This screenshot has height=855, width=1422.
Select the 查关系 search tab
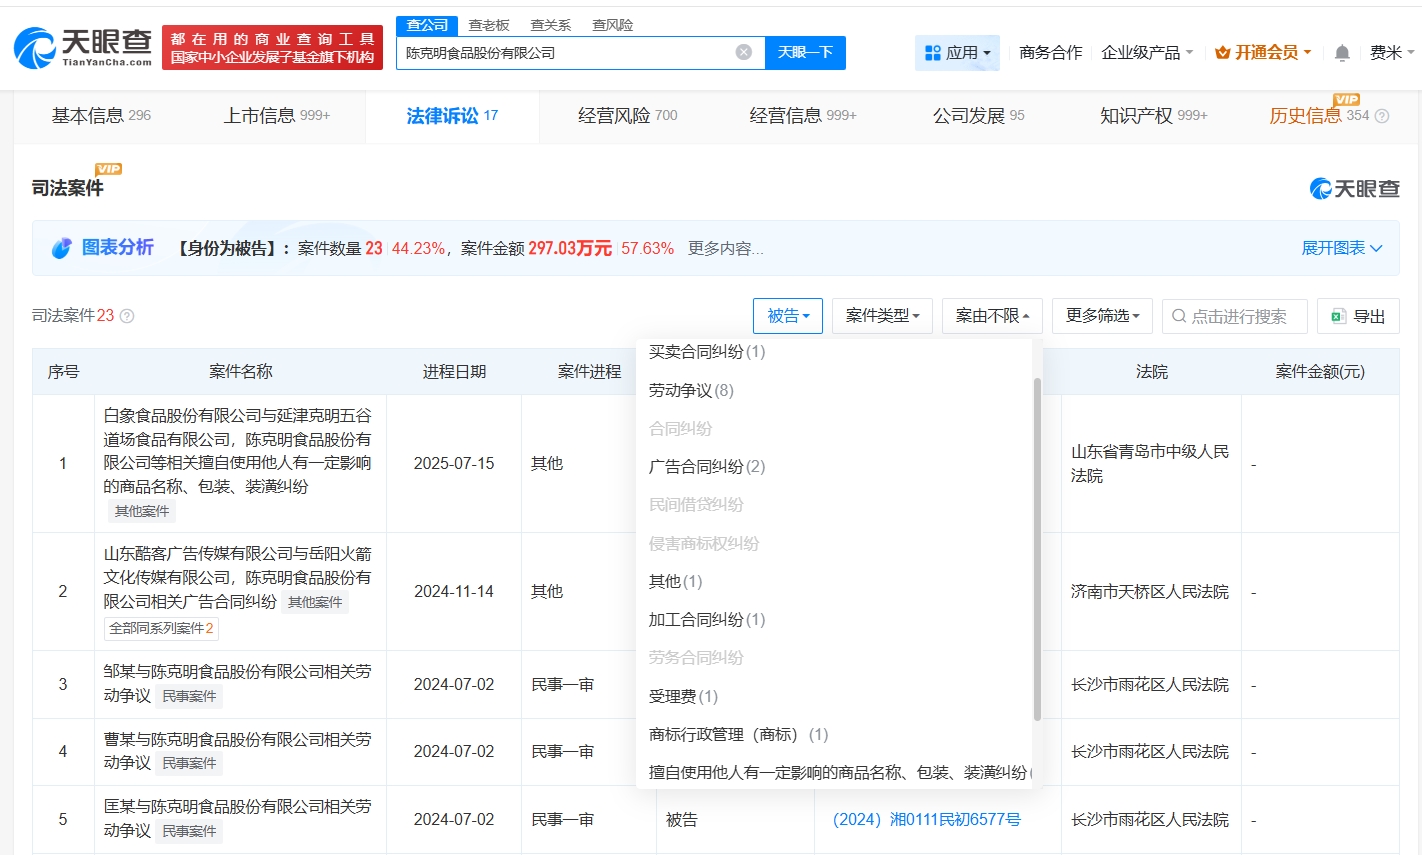coord(551,25)
